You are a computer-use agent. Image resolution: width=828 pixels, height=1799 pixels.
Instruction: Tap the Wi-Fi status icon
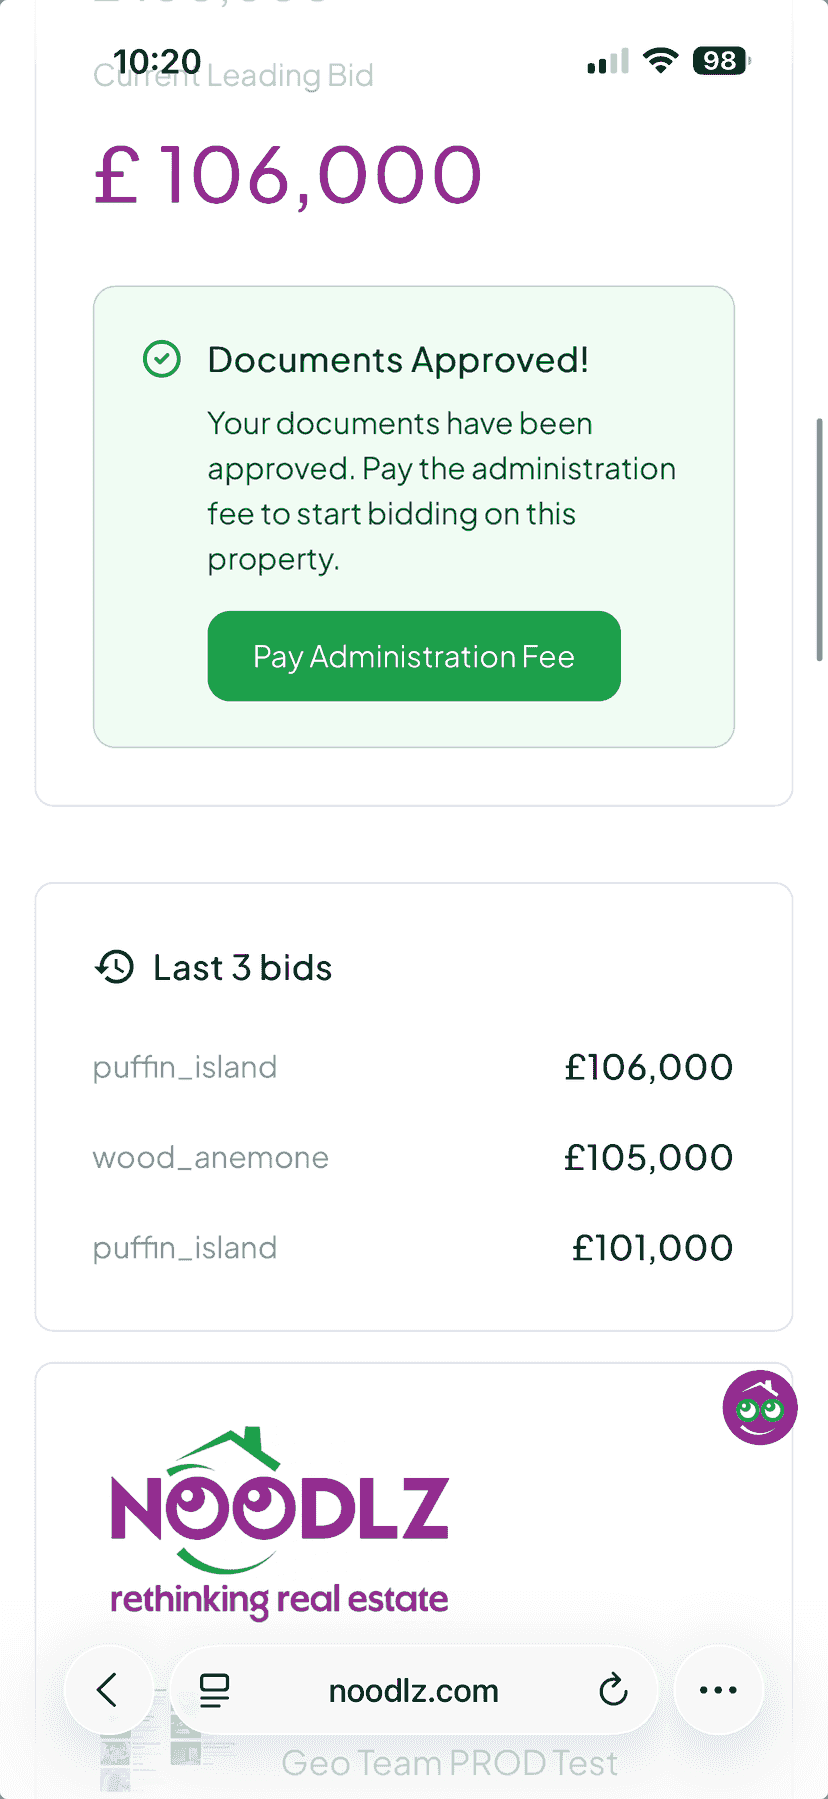click(660, 61)
